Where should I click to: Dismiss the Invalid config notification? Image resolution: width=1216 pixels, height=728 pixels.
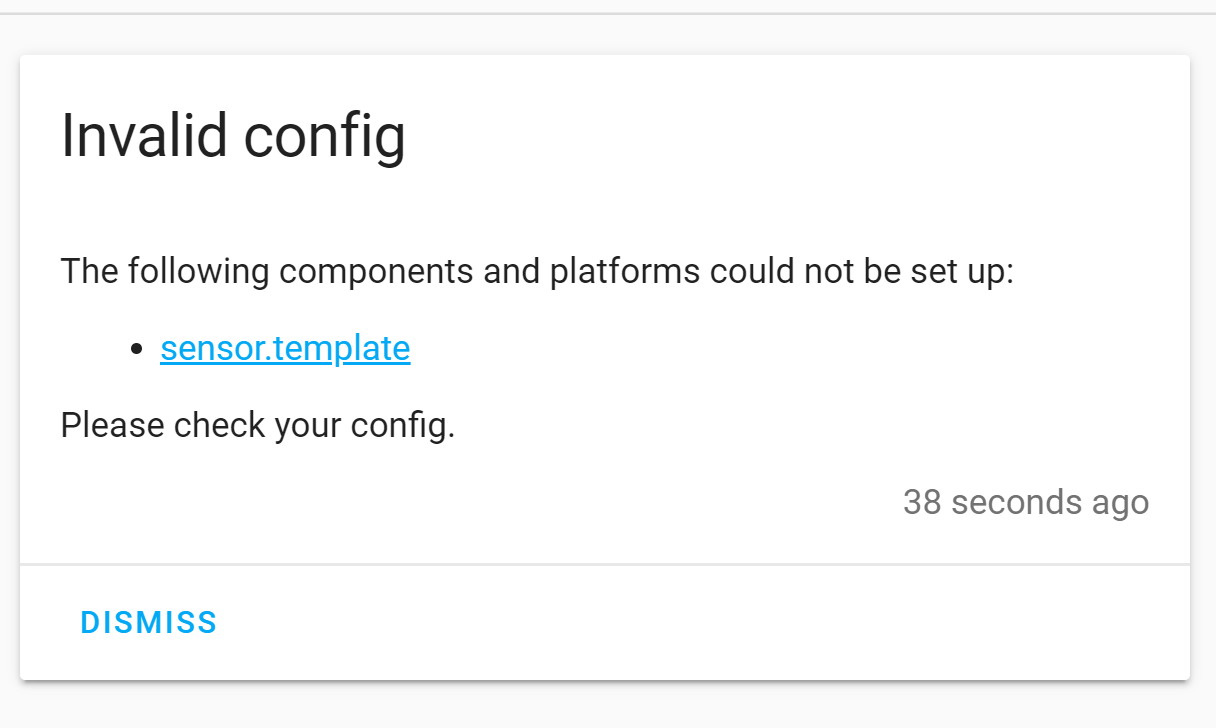pyautogui.click(x=148, y=622)
